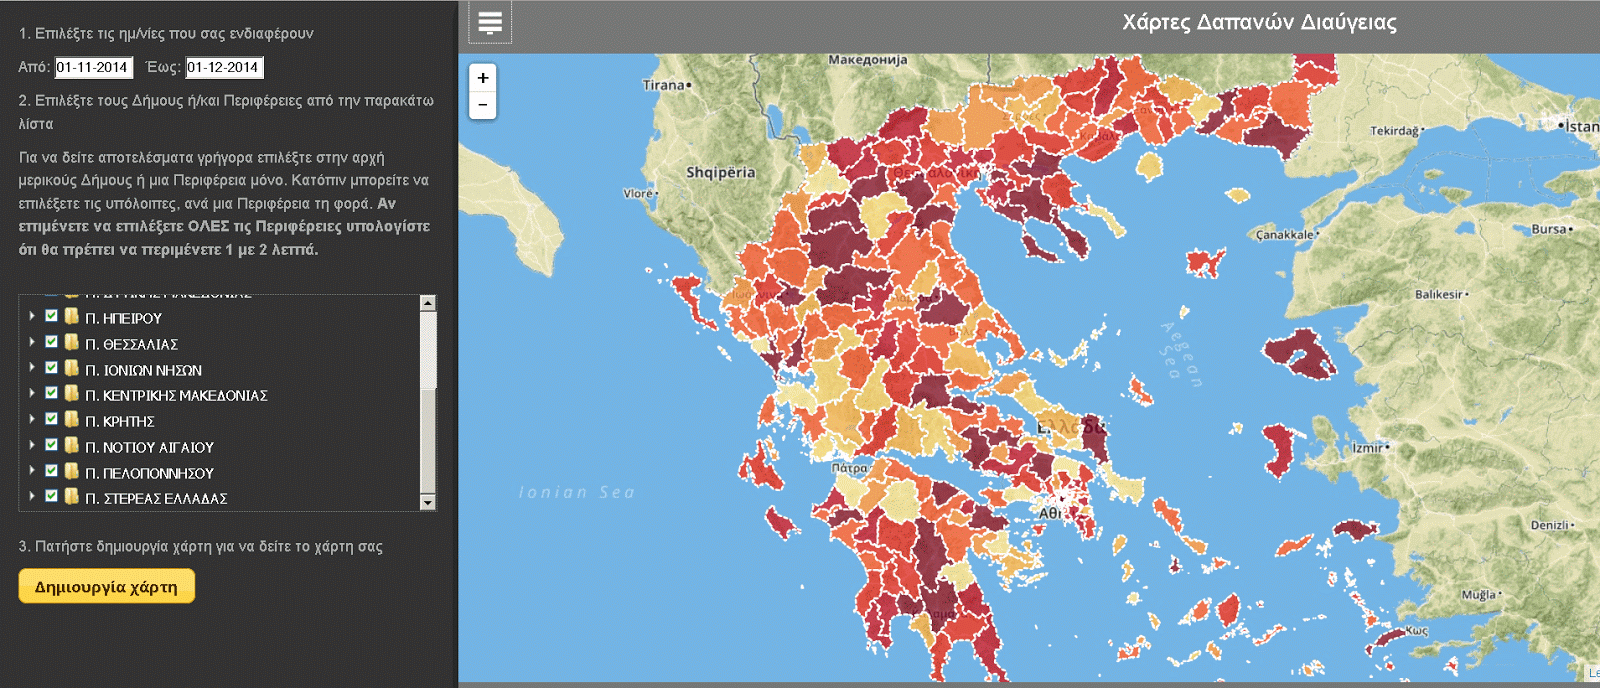Click the Denizli label on map
This screenshot has width=1600, height=688.
(x=1550, y=525)
